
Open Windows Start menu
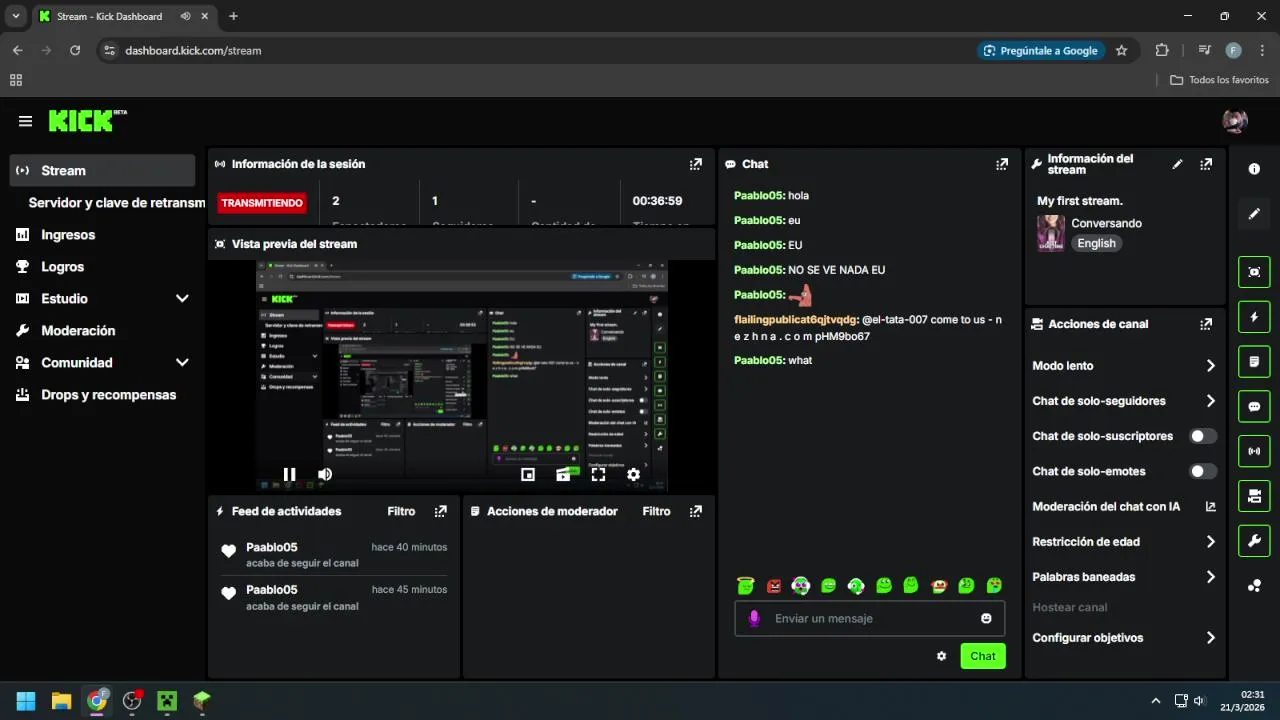[26, 700]
